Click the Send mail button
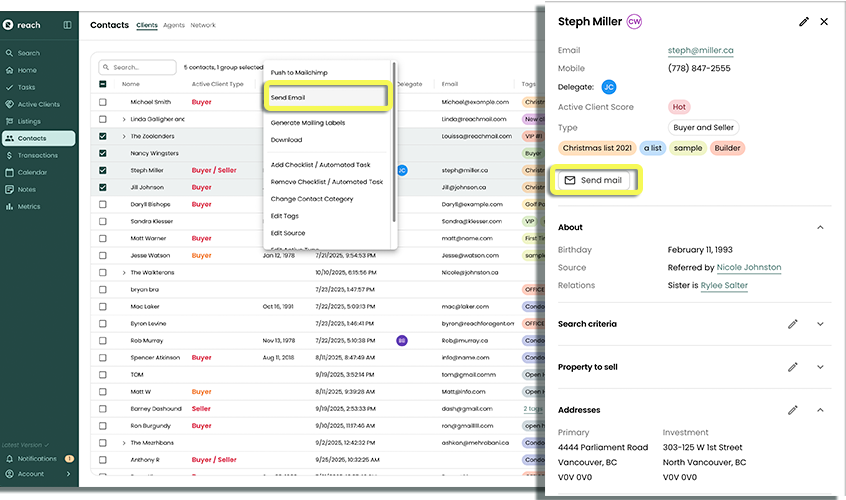 click(594, 180)
